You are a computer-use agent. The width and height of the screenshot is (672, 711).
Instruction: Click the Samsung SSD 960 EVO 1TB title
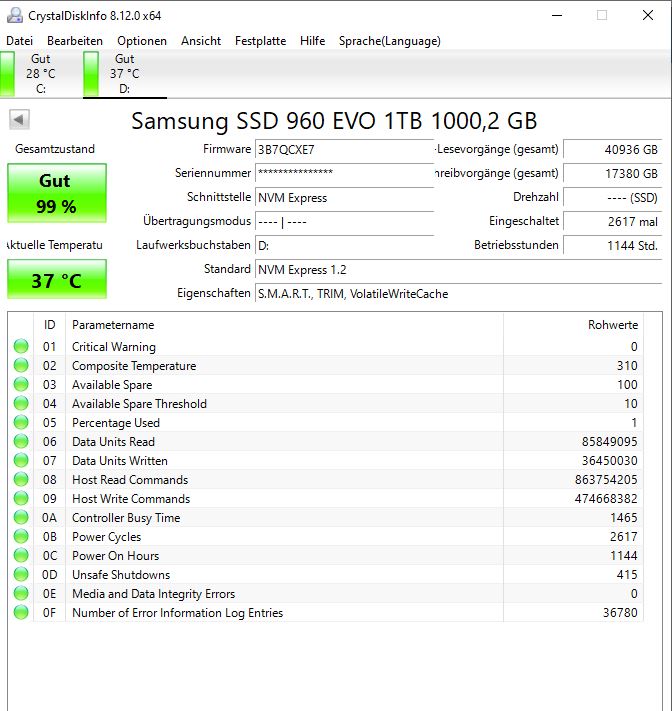(334, 121)
